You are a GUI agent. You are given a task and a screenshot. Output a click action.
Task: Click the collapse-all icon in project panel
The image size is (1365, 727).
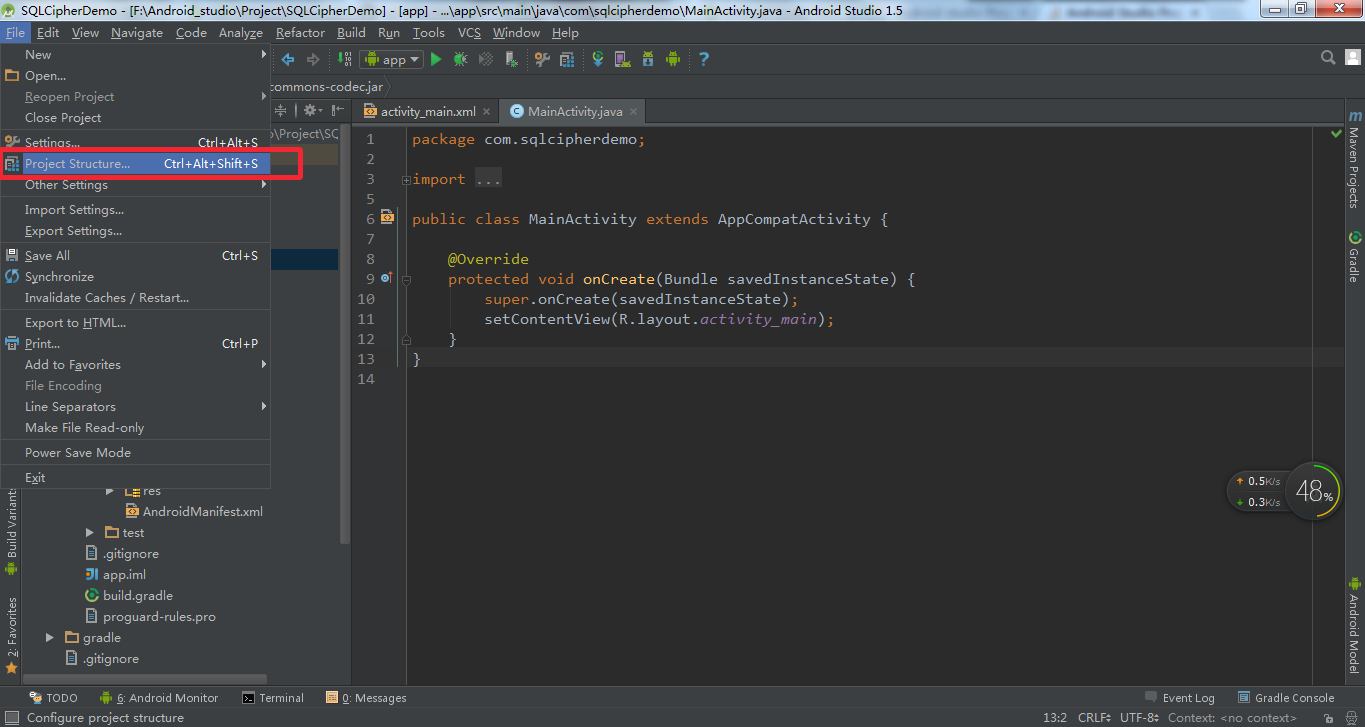(x=281, y=111)
